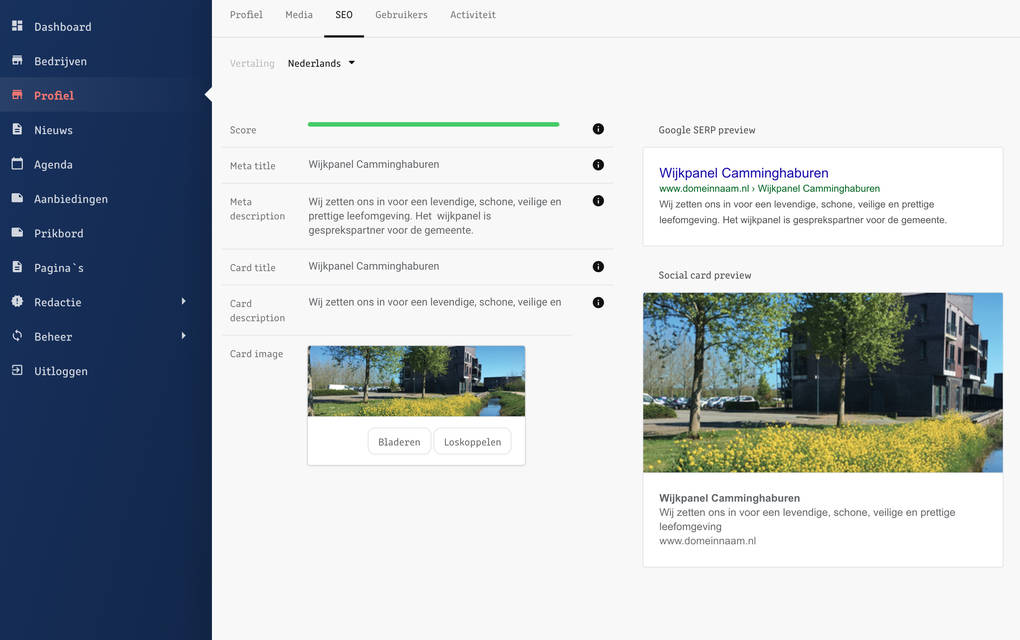Click info icon beside Meta title
The image size is (1020, 640).
click(598, 165)
